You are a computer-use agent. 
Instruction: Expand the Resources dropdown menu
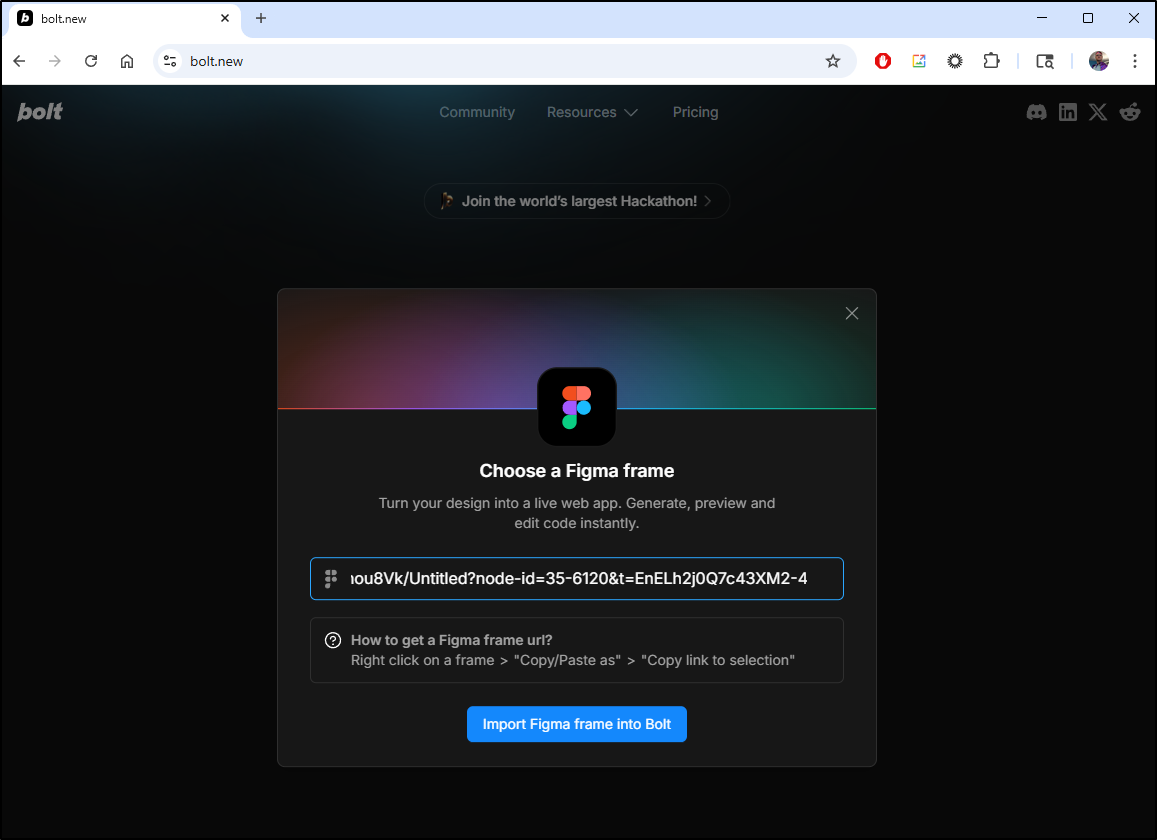[x=592, y=112]
